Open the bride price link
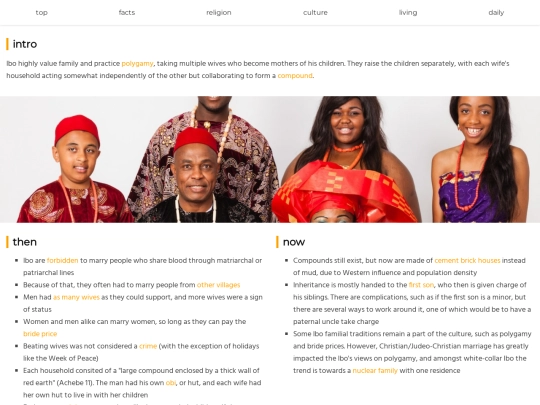Screen dimensions: 540x405 (x=40, y=334)
